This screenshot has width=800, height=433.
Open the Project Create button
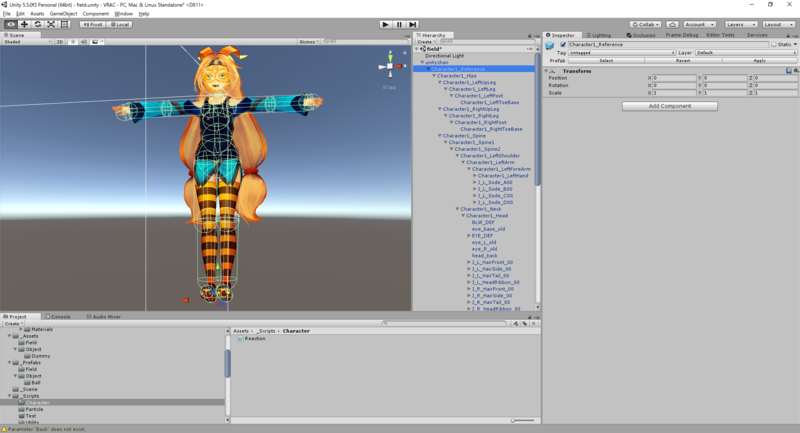click(13, 323)
